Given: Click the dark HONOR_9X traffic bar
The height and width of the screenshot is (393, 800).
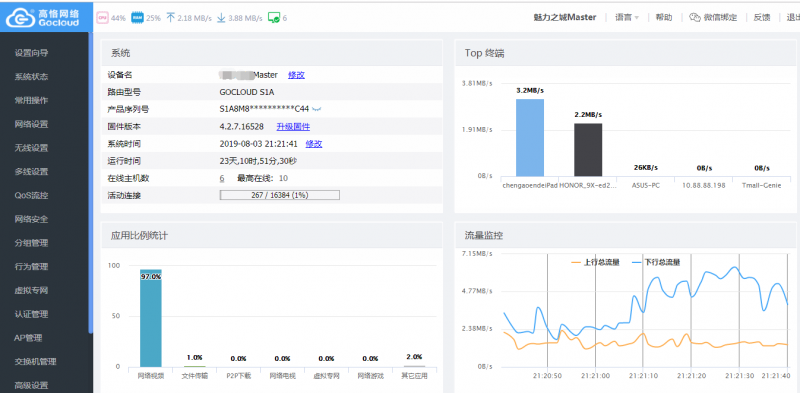Looking at the screenshot, I should (588, 150).
